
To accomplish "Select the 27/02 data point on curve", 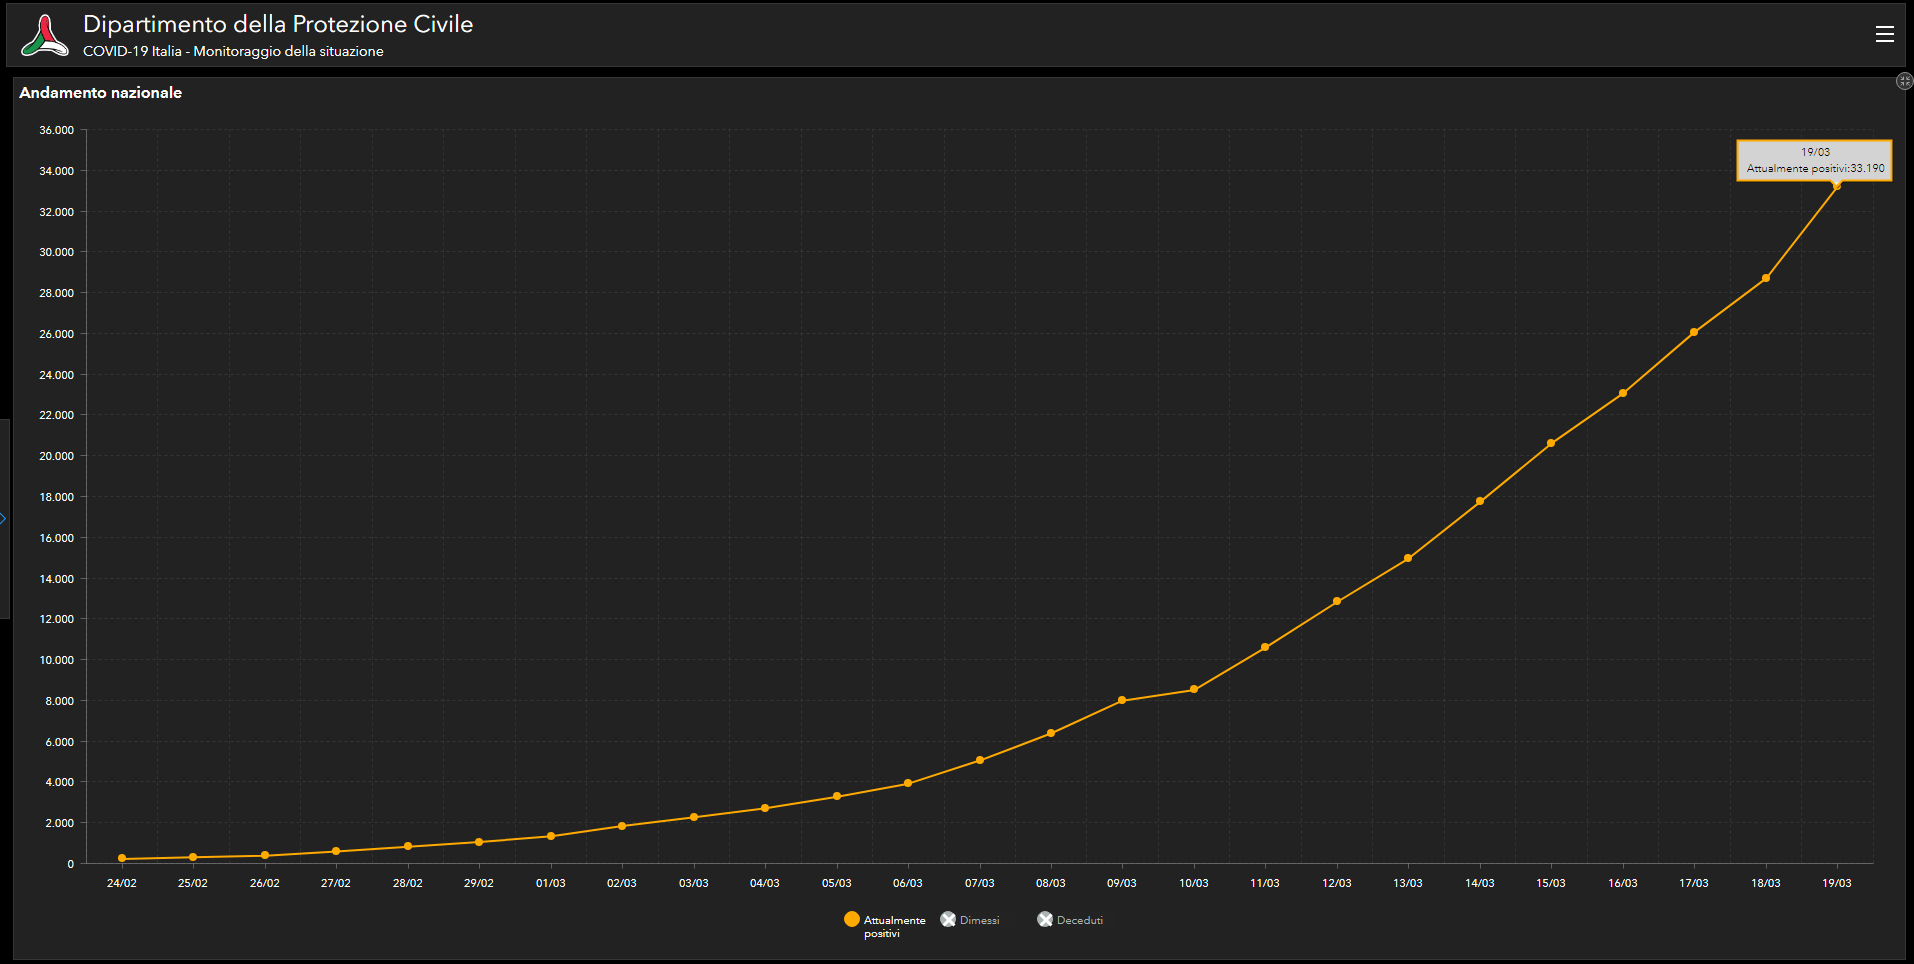I will 336,851.
